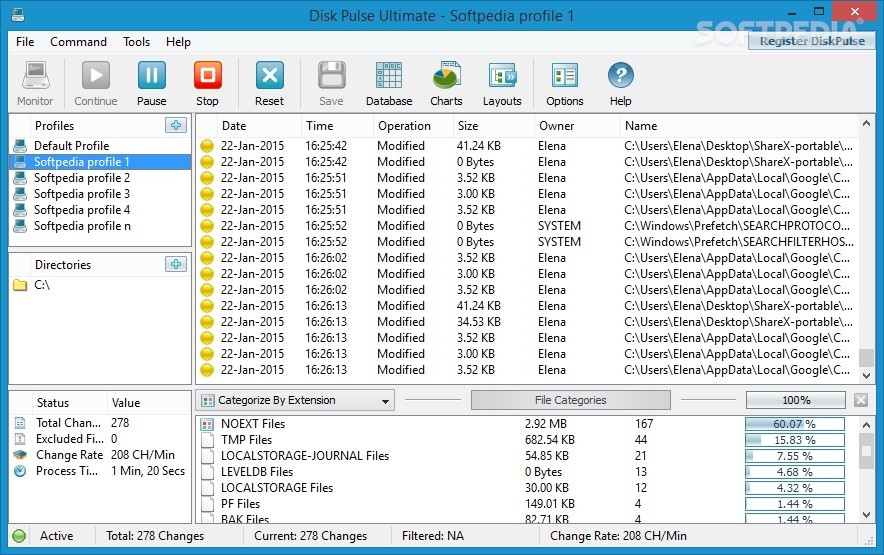The height and width of the screenshot is (555, 884).
Task: Click the green Active status indicator
Action: [19, 536]
